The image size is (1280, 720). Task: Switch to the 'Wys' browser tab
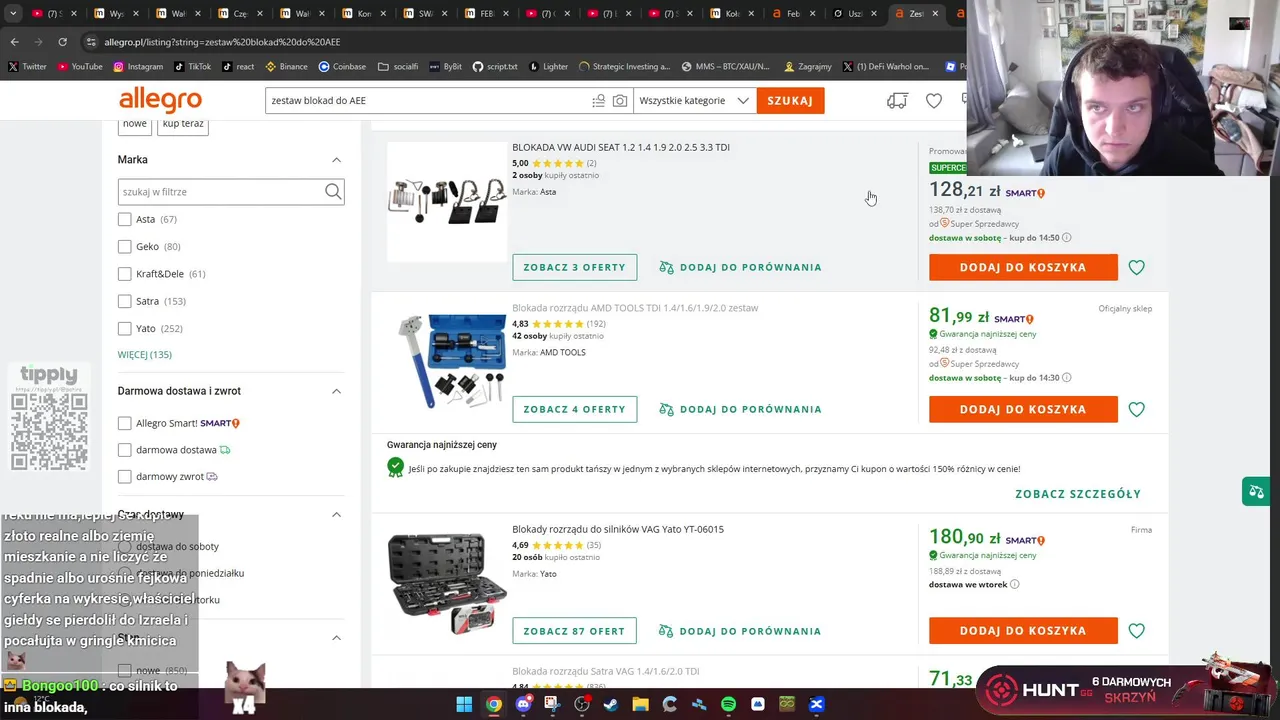point(117,14)
